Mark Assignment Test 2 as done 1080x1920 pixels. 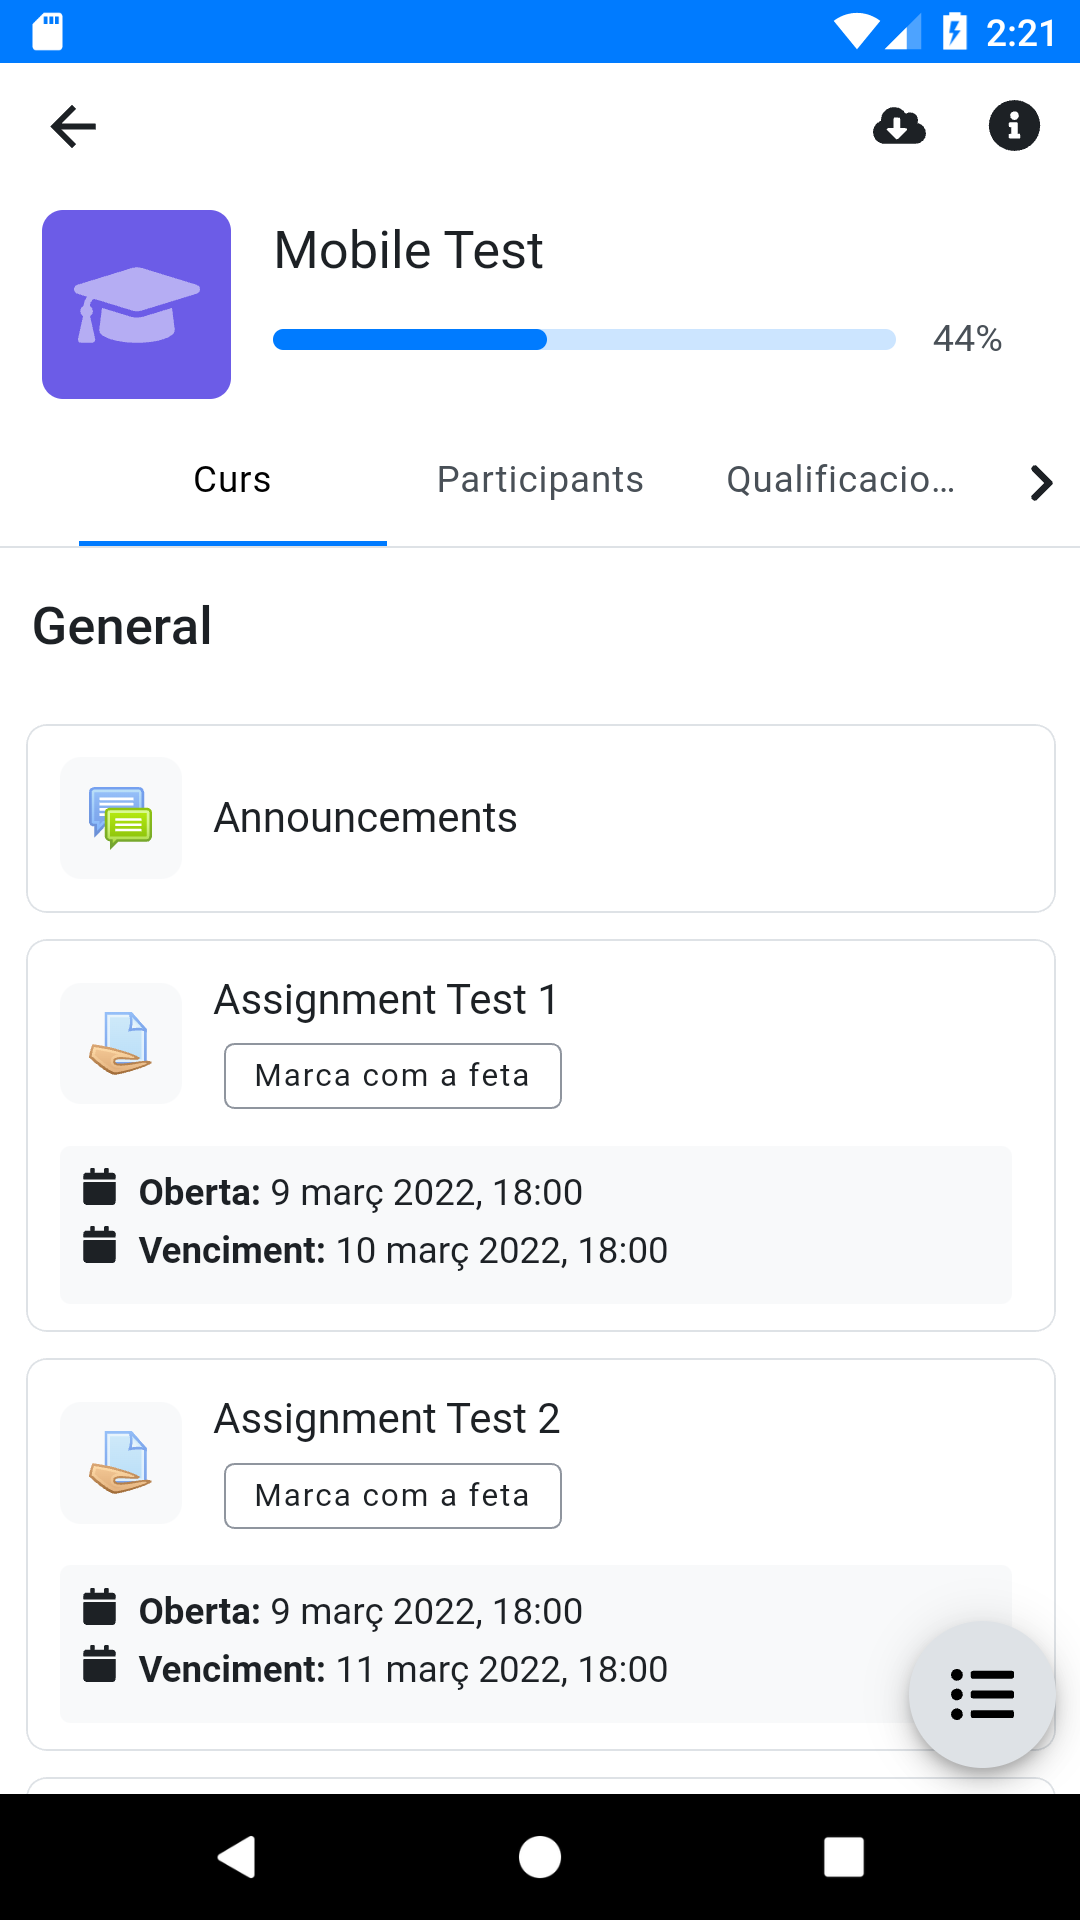(x=392, y=1496)
